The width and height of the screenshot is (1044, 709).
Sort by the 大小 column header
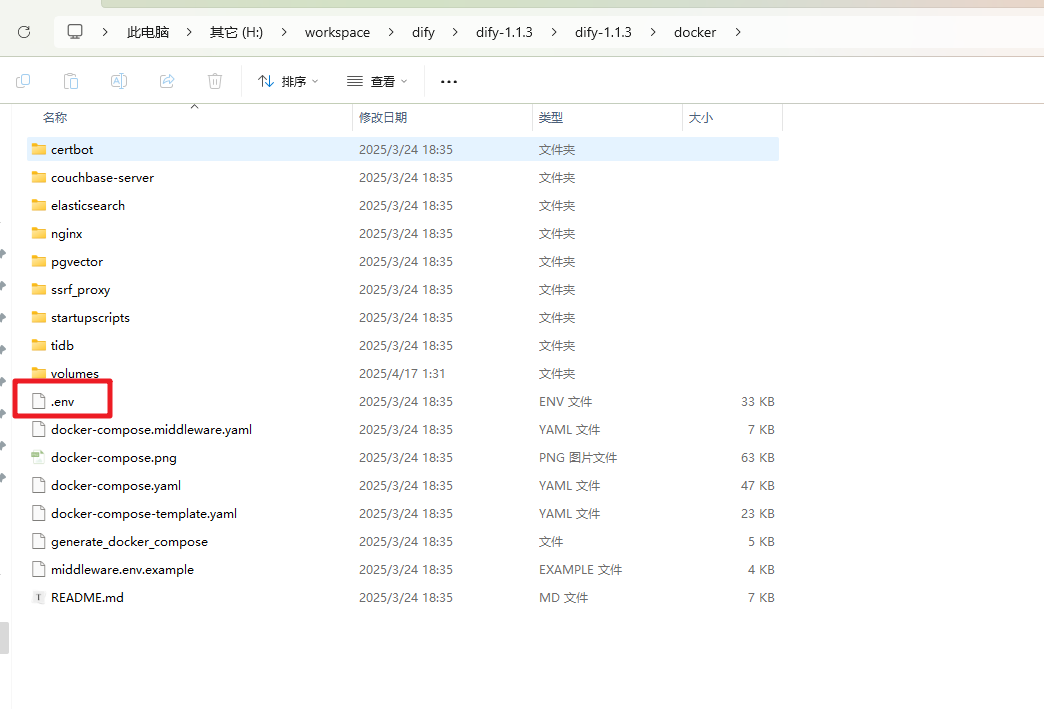[x=700, y=118]
